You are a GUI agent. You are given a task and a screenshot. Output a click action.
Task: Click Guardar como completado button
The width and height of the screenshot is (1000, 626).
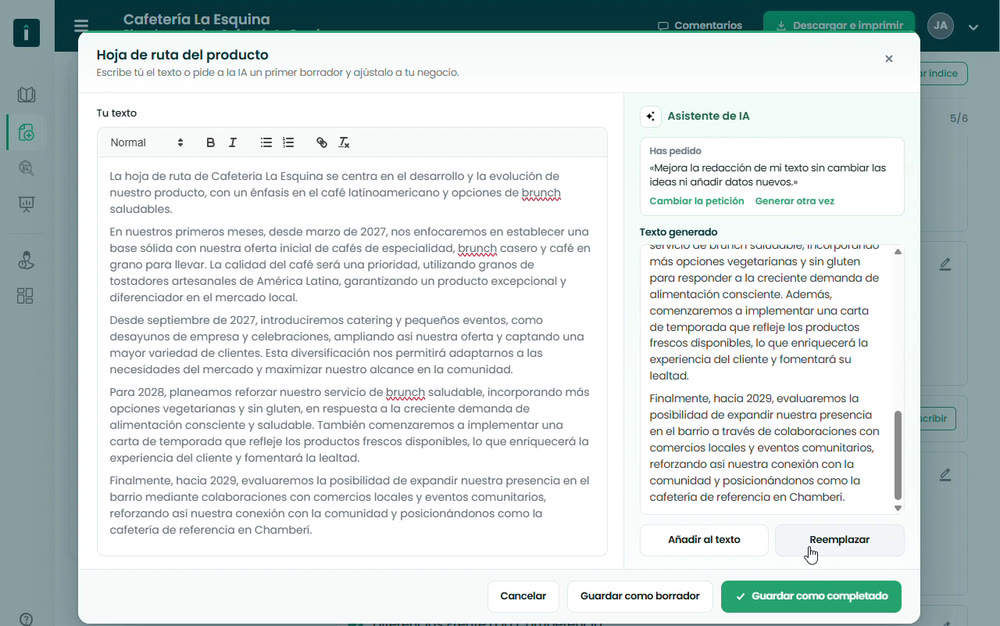[x=811, y=596]
